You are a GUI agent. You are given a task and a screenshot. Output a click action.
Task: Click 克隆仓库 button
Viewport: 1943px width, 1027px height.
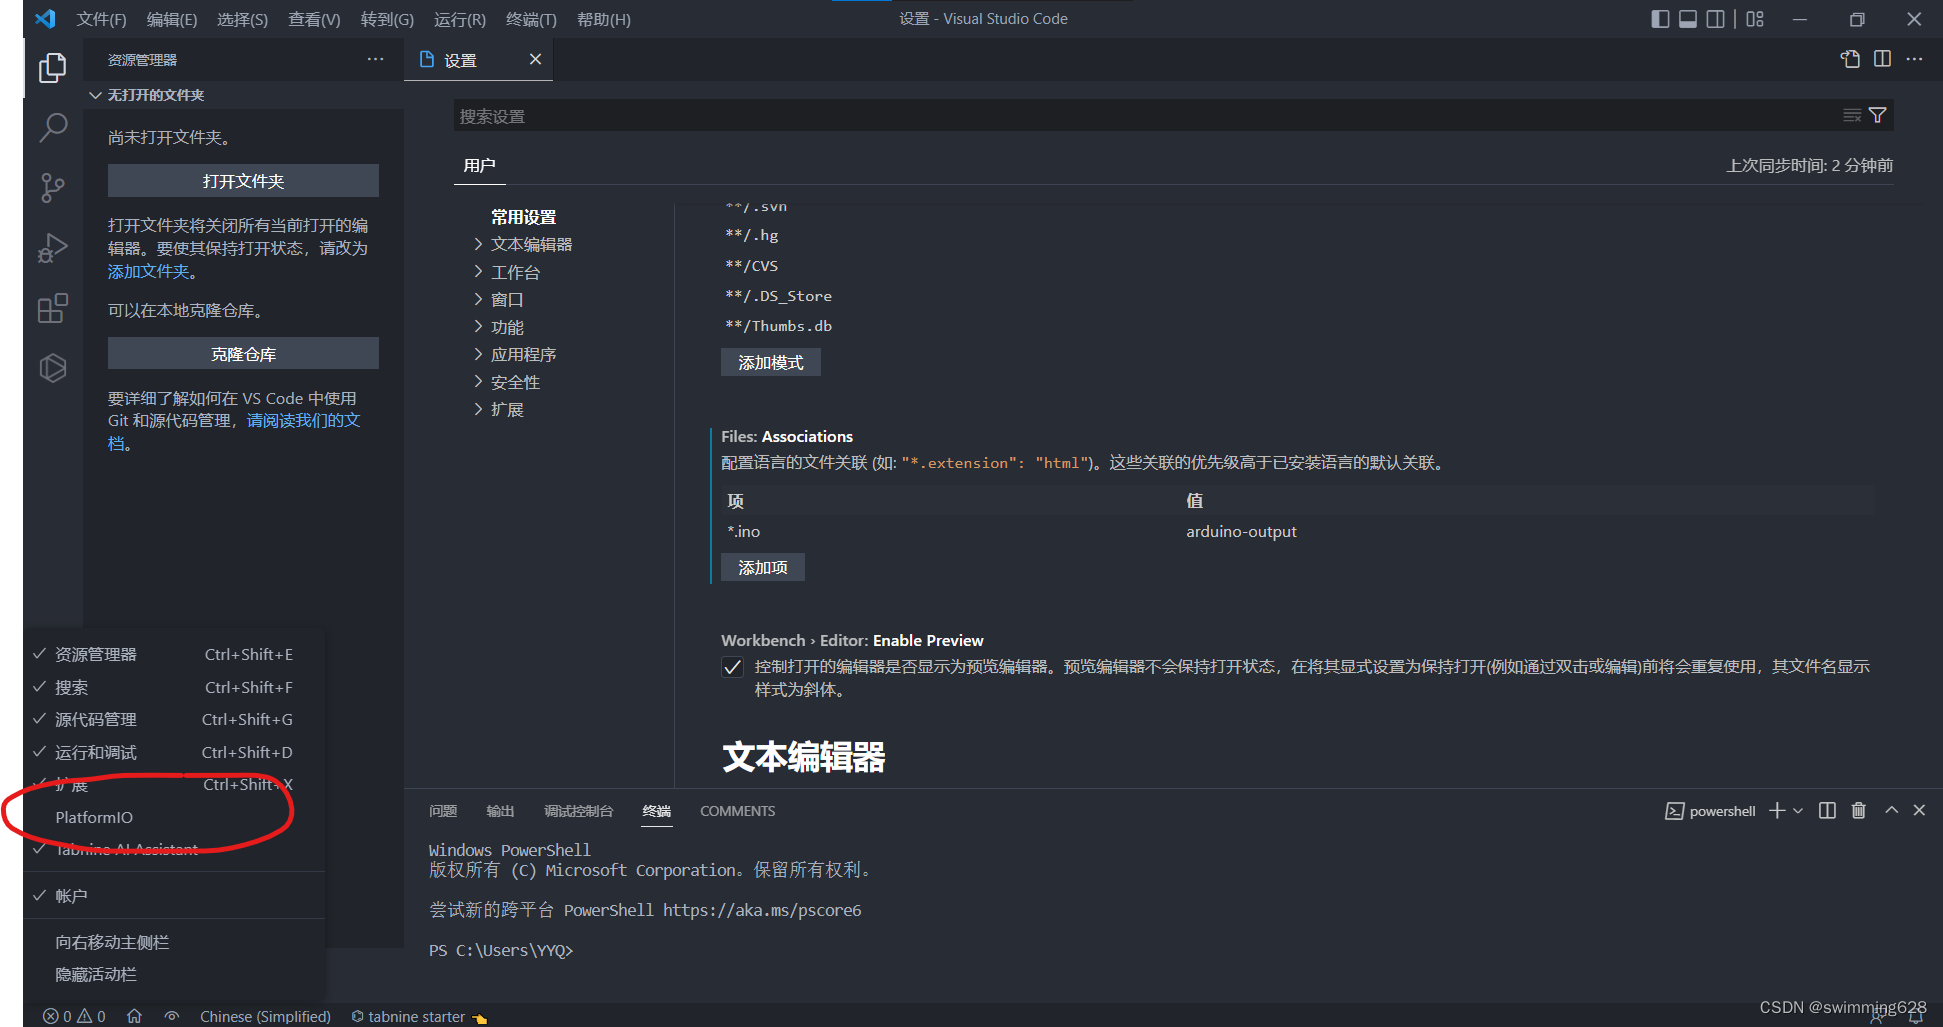243,354
